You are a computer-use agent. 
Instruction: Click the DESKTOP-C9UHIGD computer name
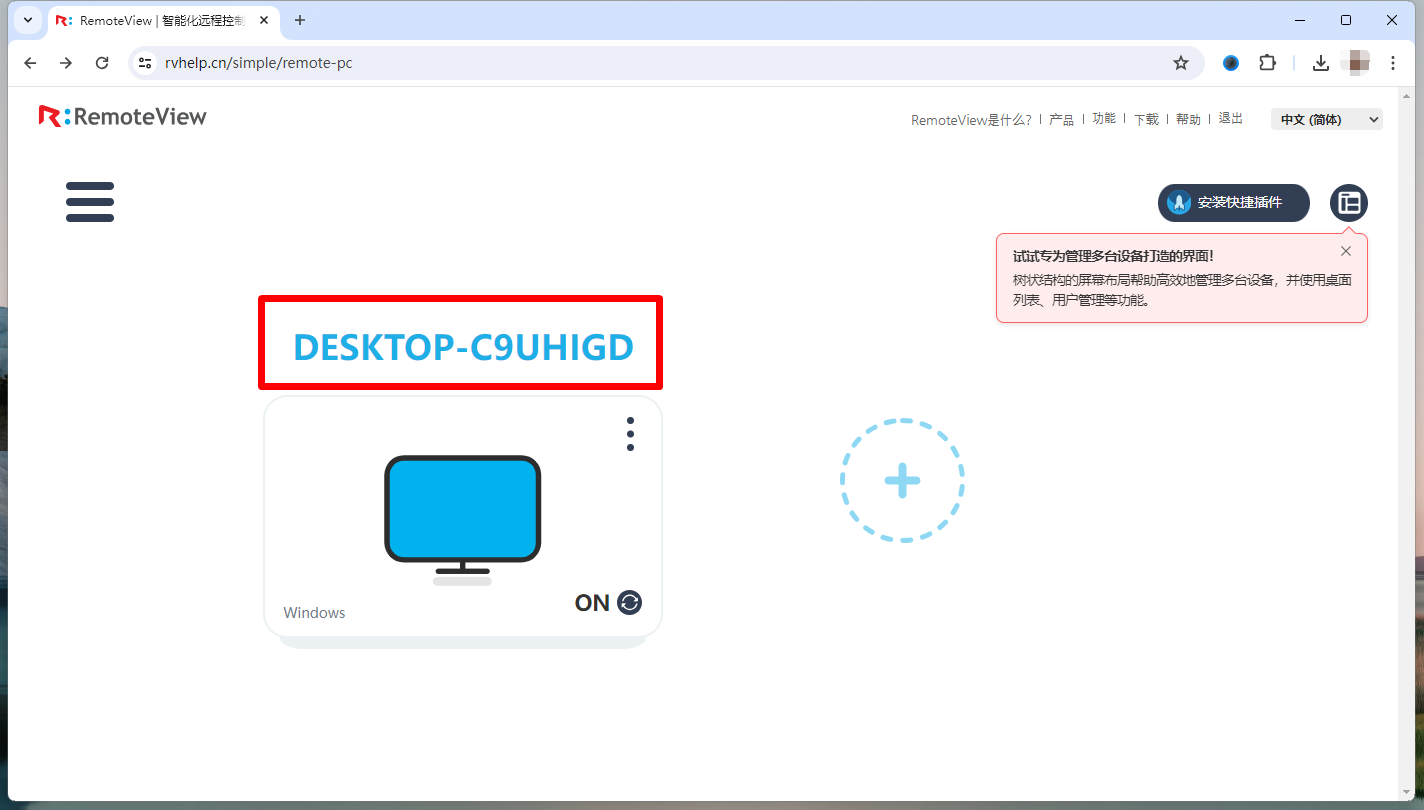pyautogui.click(x=463, y=347)
